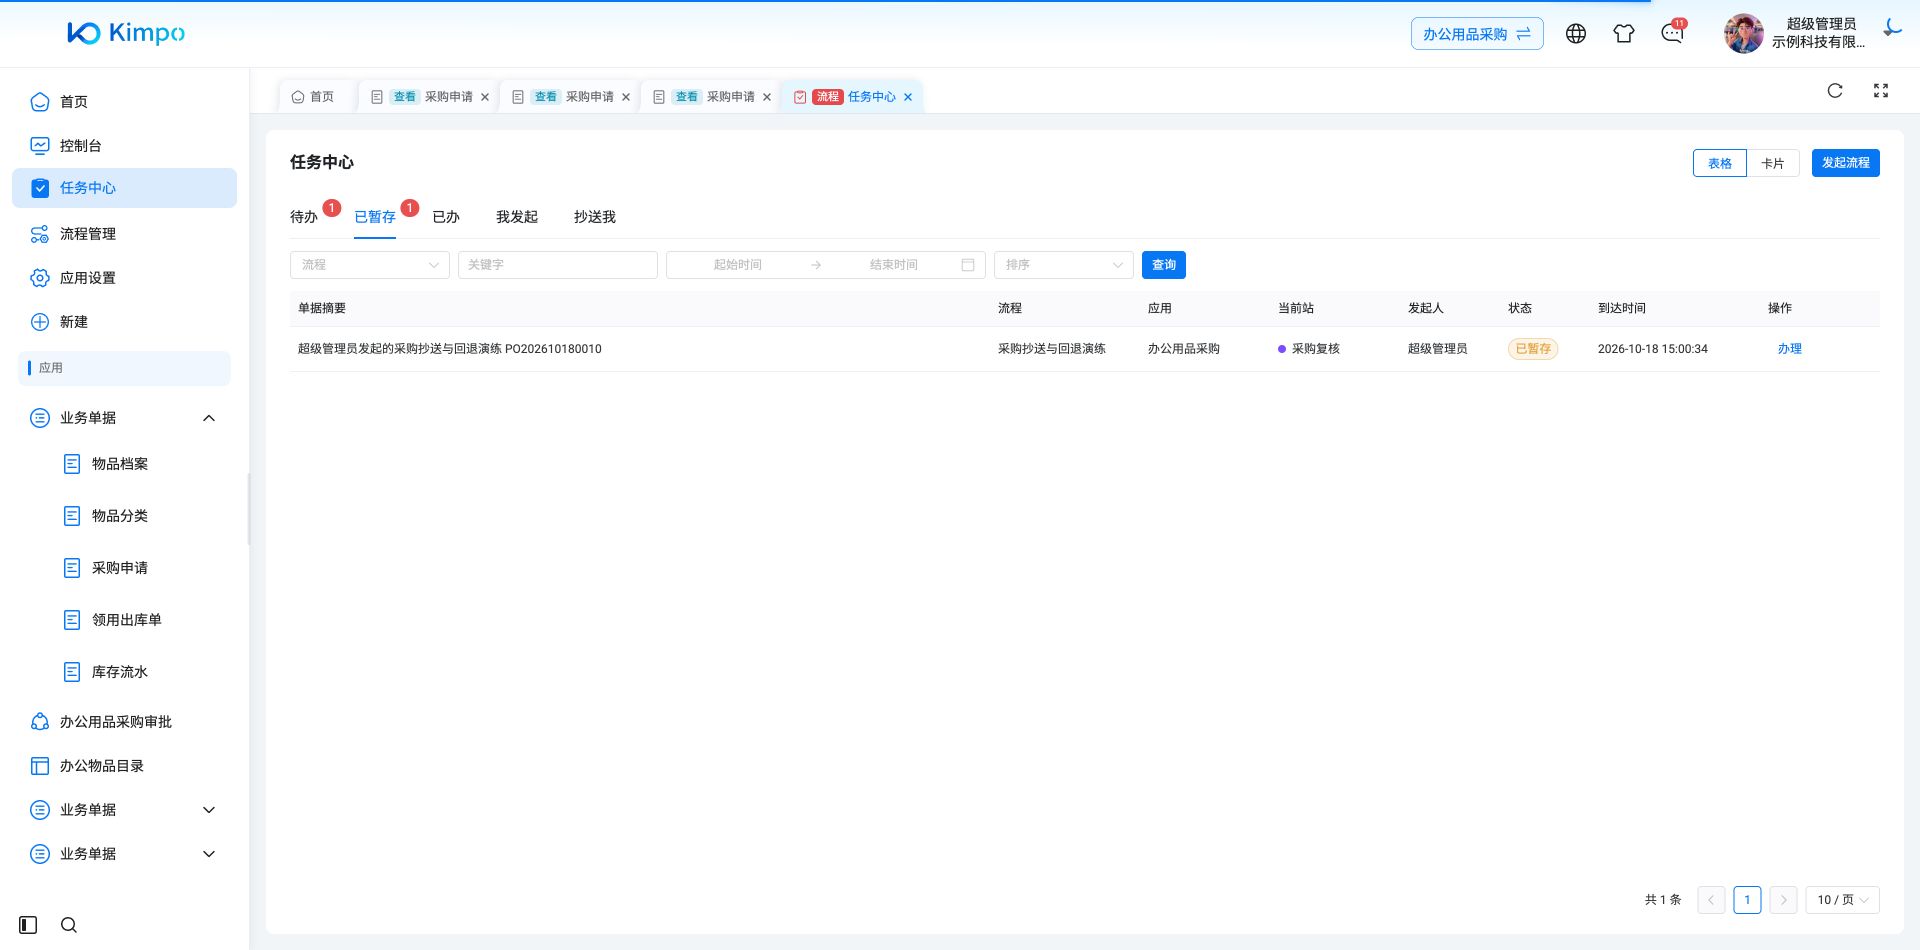
Task: Switch to the 我发起 tab
Action: click(x=517, y=217)
